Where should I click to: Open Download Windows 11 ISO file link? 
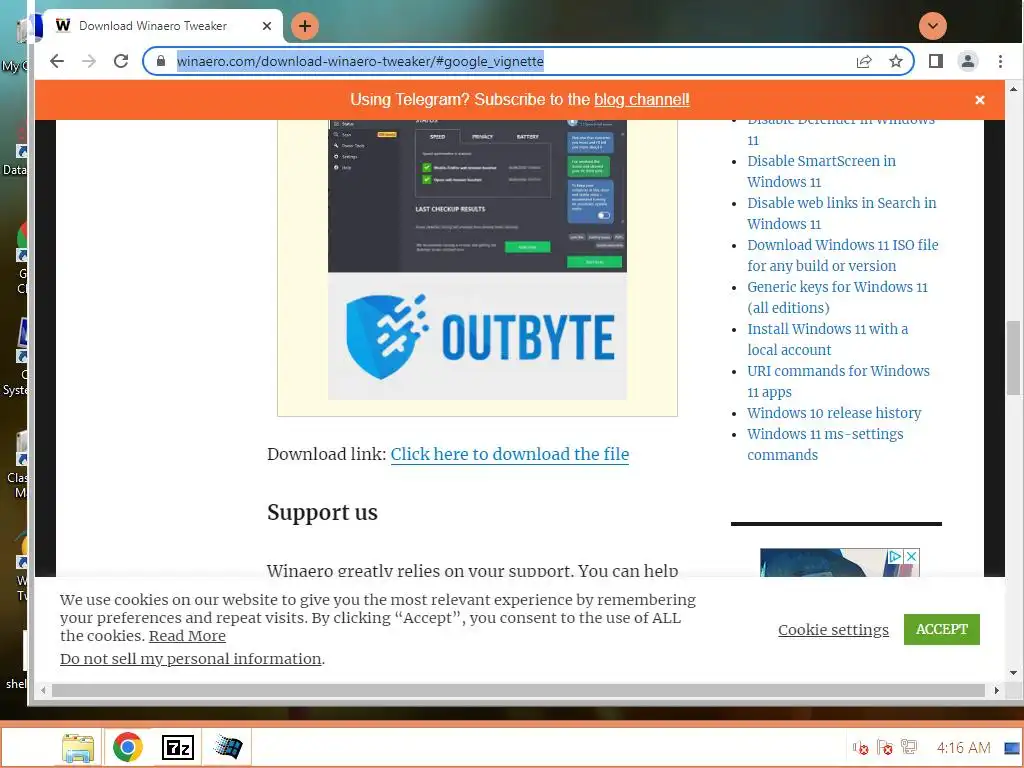coord(842,255)
